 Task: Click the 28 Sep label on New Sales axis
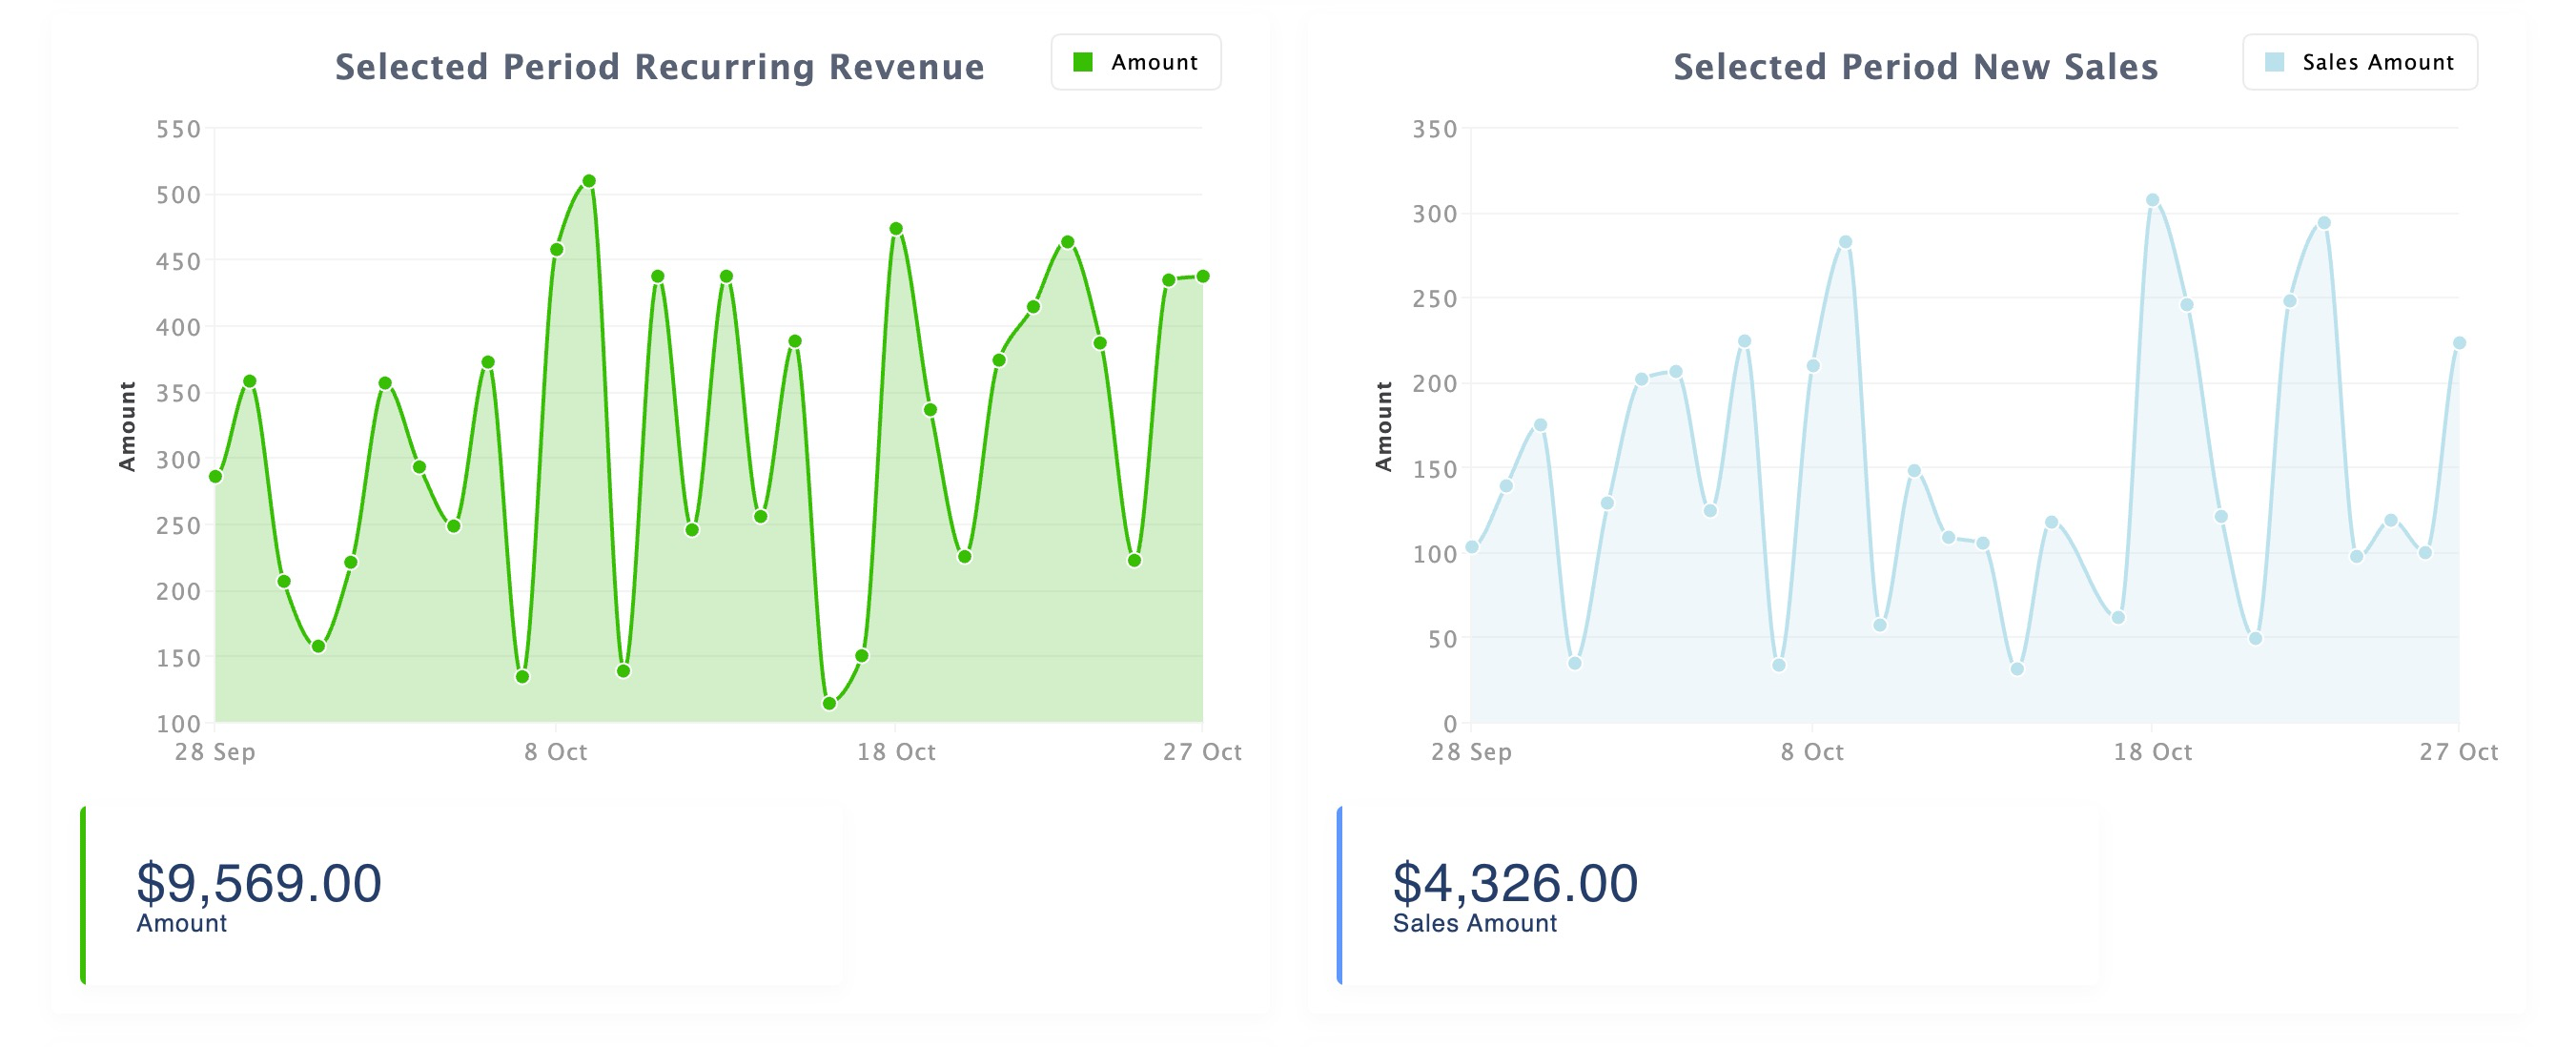1471,752
